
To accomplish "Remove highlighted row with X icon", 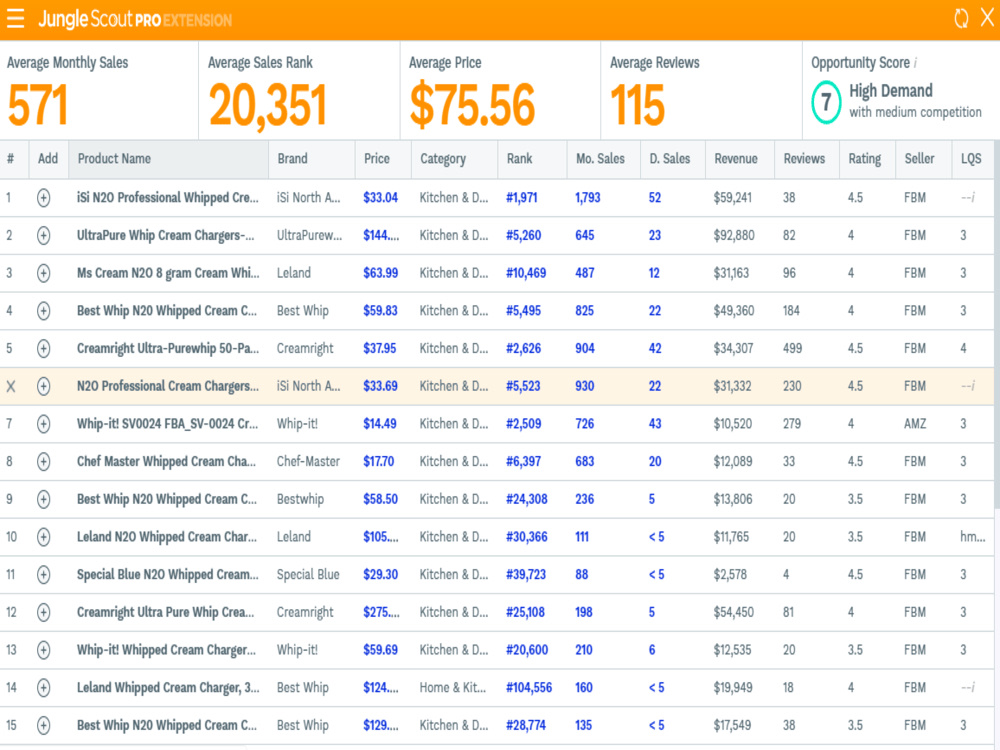I will (11, 386).
